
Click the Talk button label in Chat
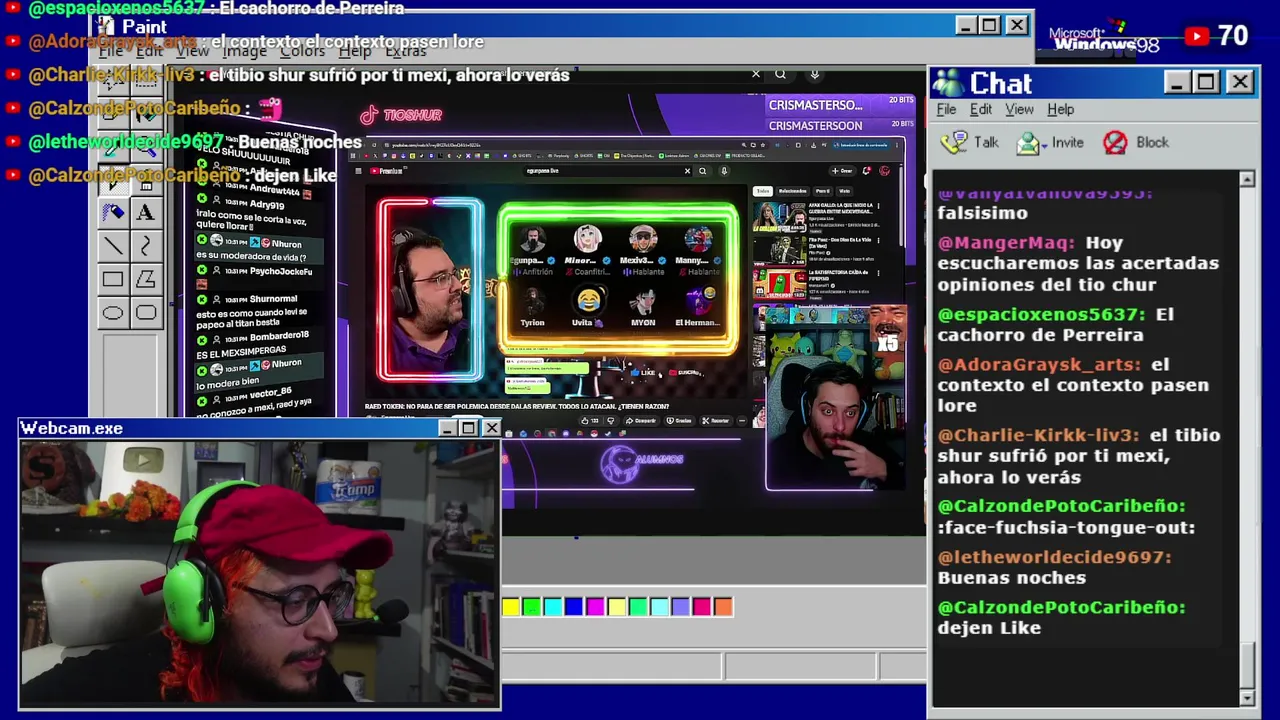(x=986, y=142)
